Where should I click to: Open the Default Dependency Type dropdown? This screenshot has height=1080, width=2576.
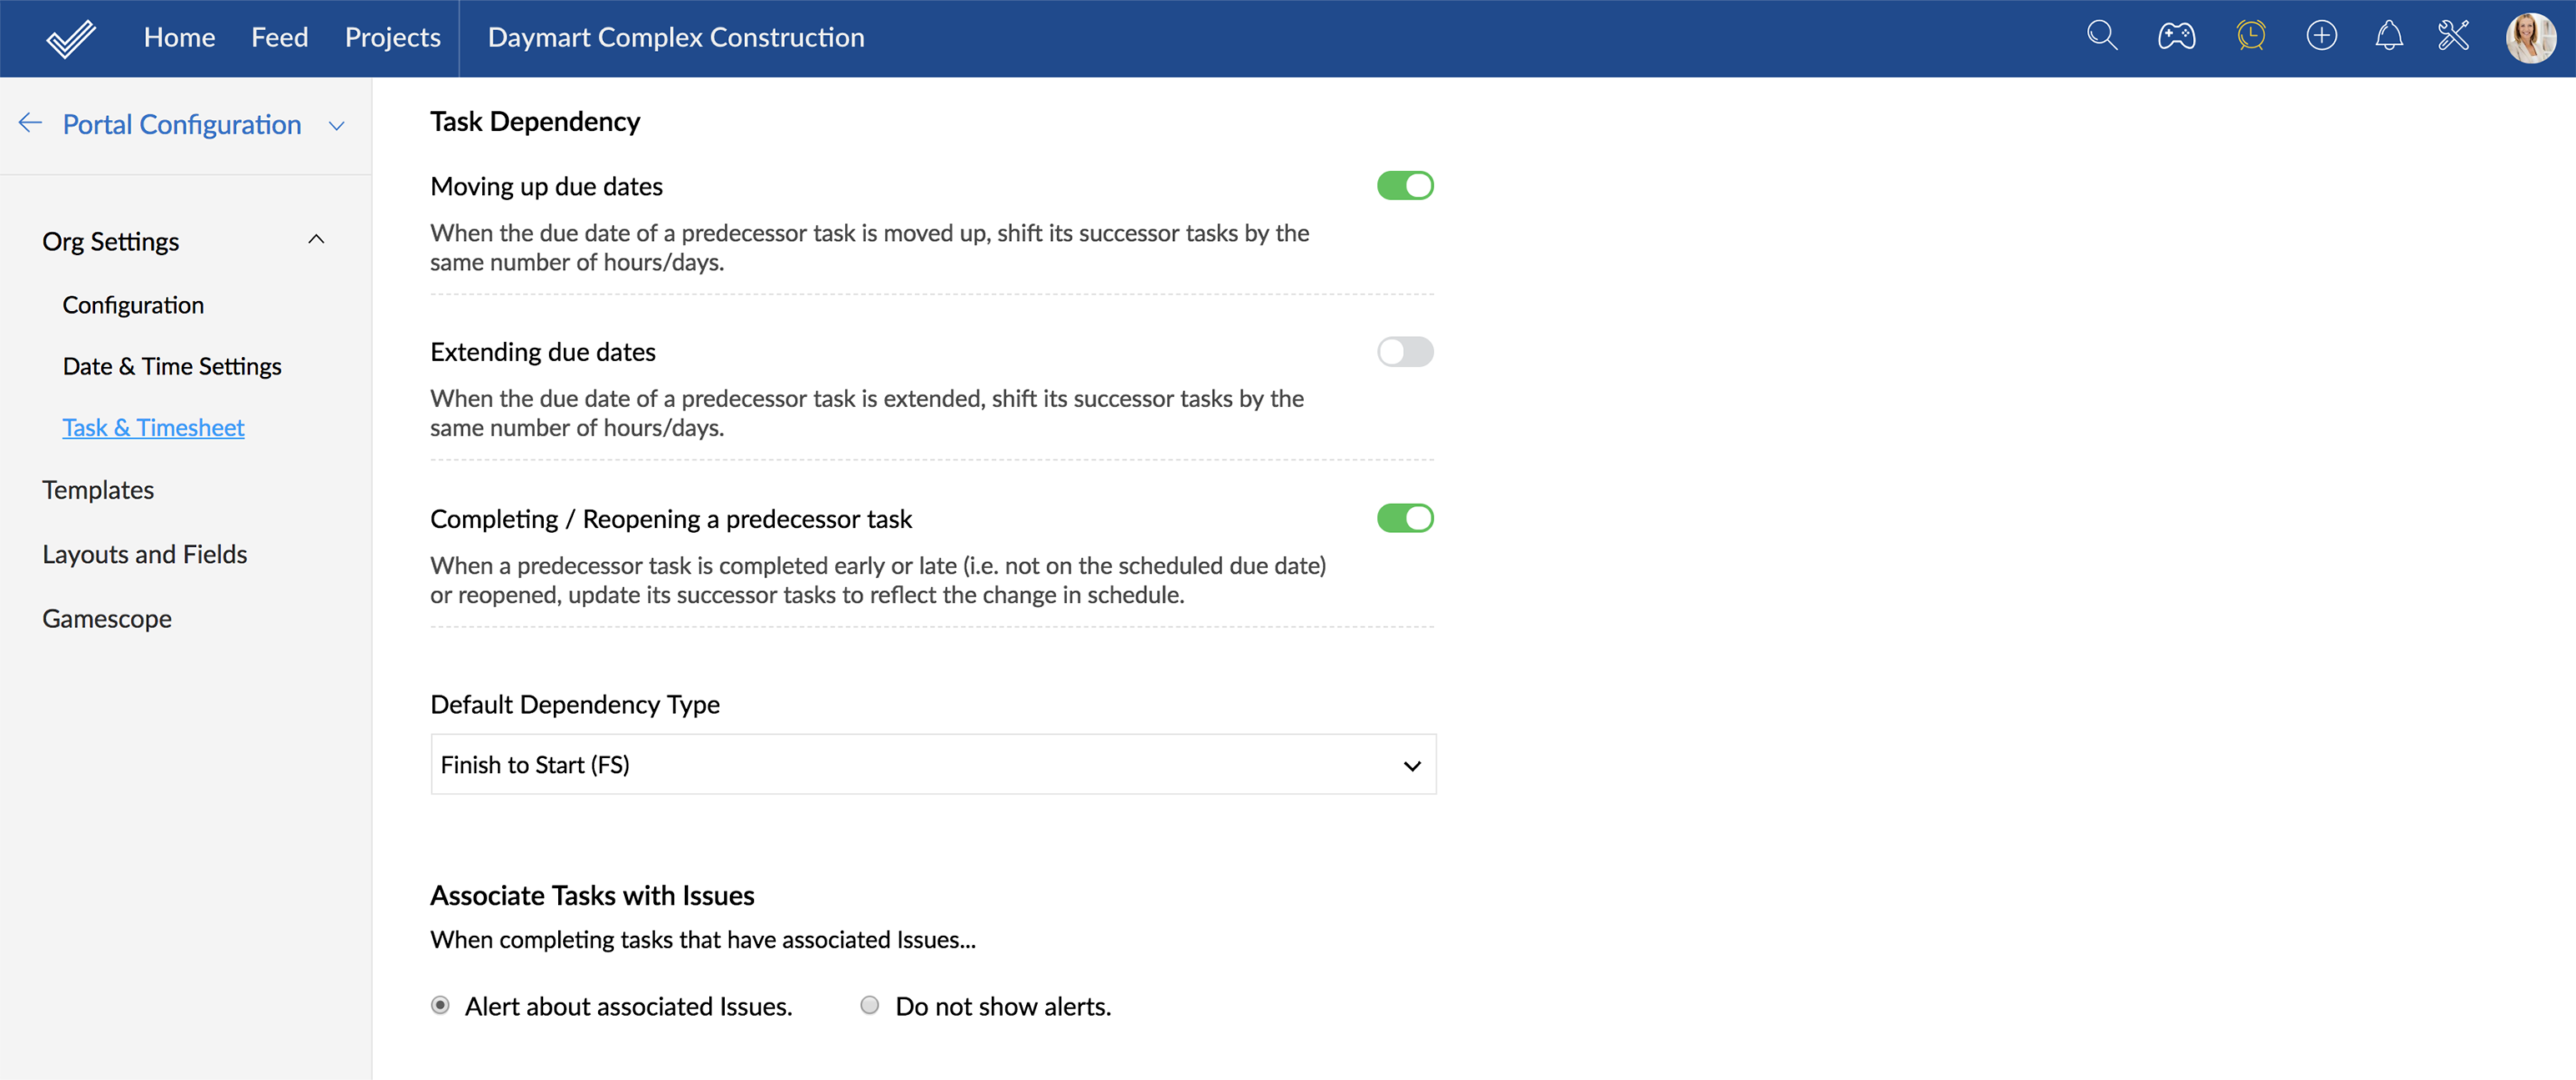tap(933, 765)
